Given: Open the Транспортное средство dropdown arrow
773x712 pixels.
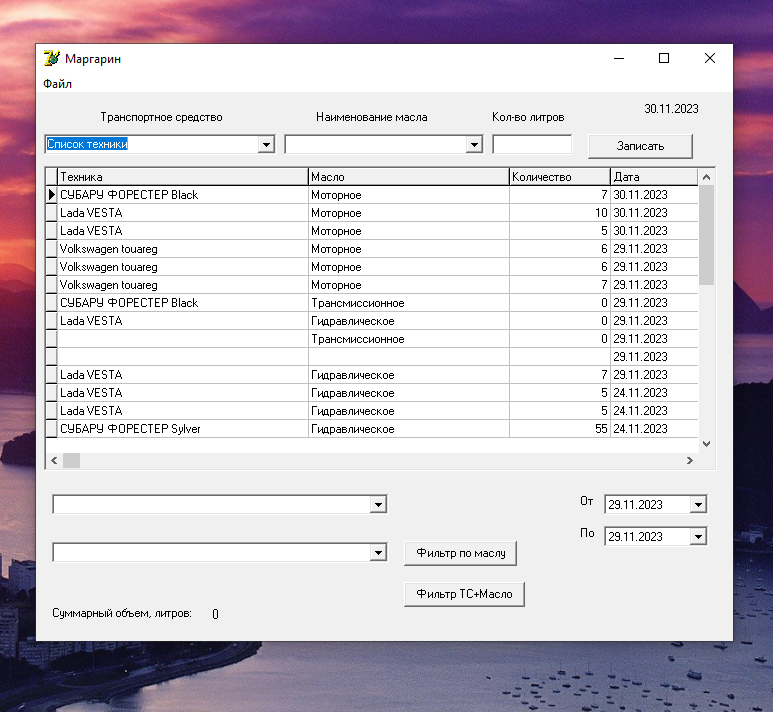Looking at the screenshot, I should click(266, 144).
